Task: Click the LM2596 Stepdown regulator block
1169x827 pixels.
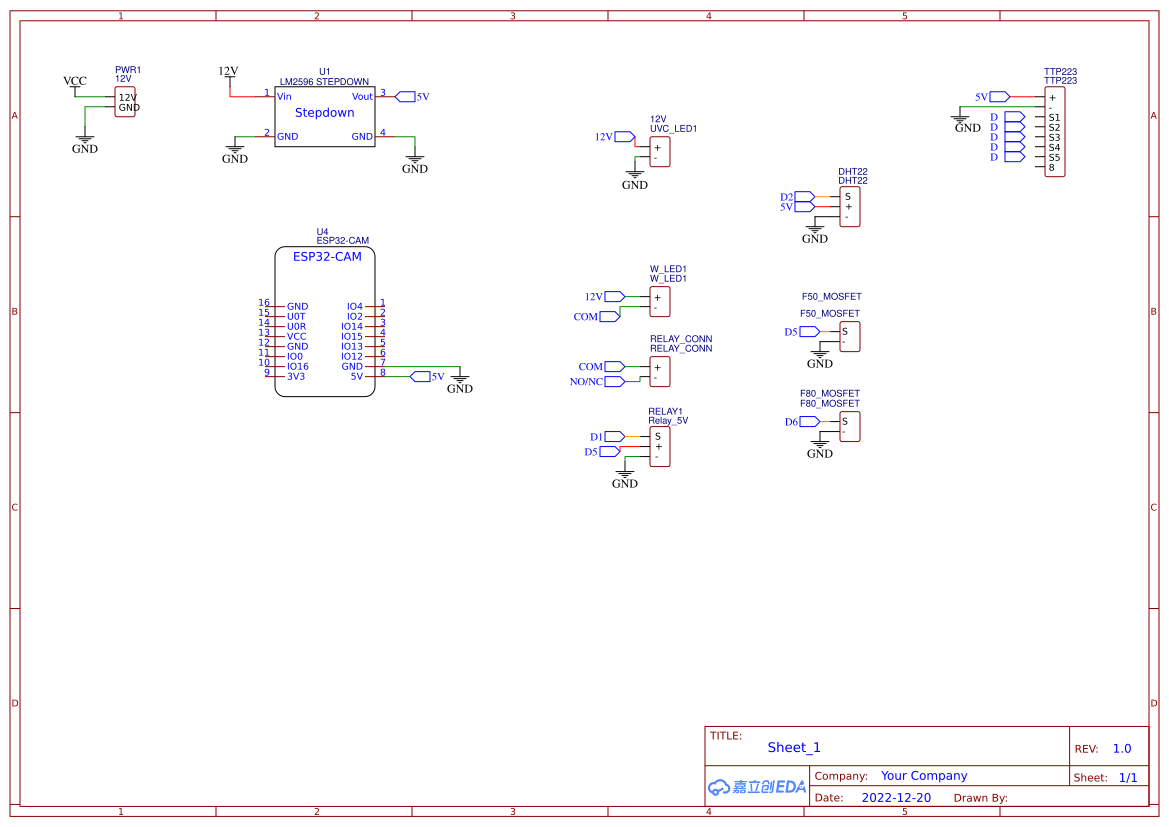Action: (x=325, y=115)
